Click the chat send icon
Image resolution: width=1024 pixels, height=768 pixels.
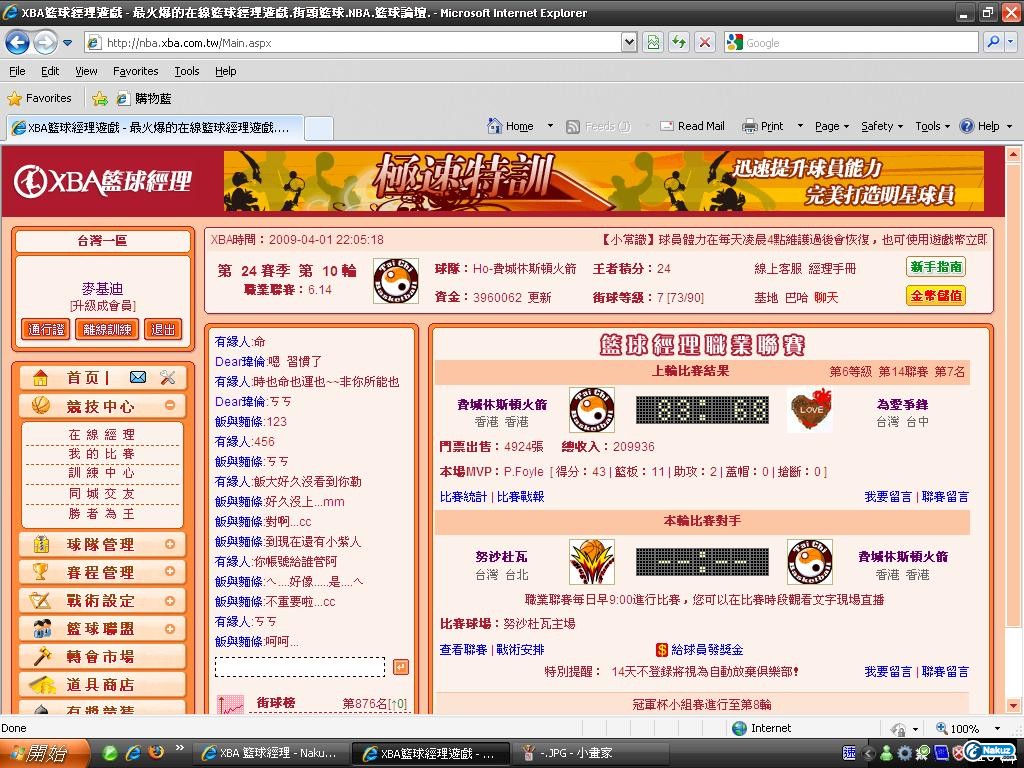pos(401,667)
